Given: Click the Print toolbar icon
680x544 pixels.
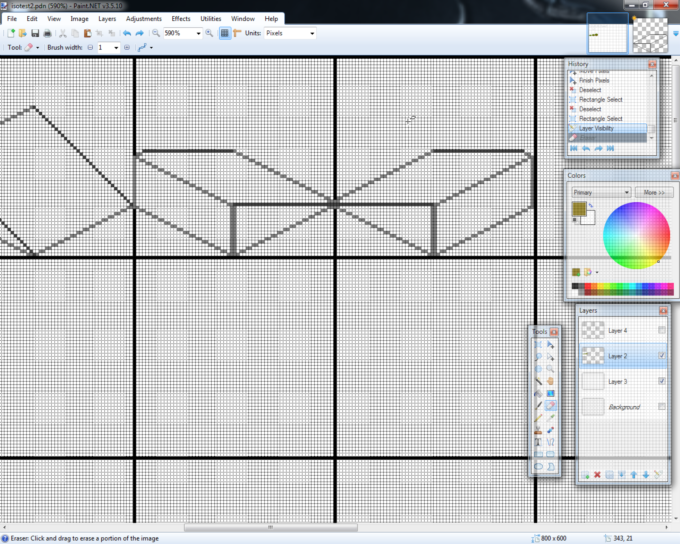Looking at the screenshot, I should 47,33.
